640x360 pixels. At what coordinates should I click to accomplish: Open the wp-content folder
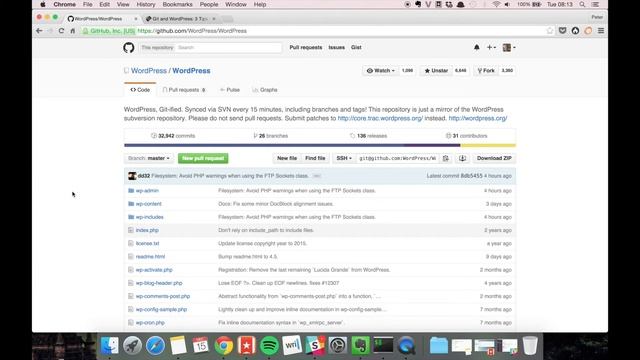coord(149,204)
